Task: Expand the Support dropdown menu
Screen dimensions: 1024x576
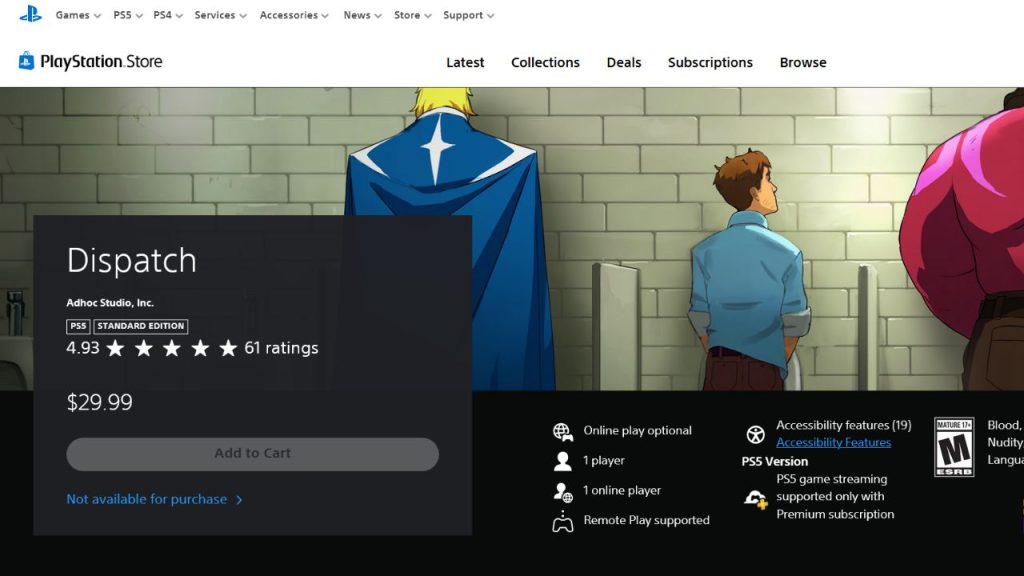Action: (468, 15)
